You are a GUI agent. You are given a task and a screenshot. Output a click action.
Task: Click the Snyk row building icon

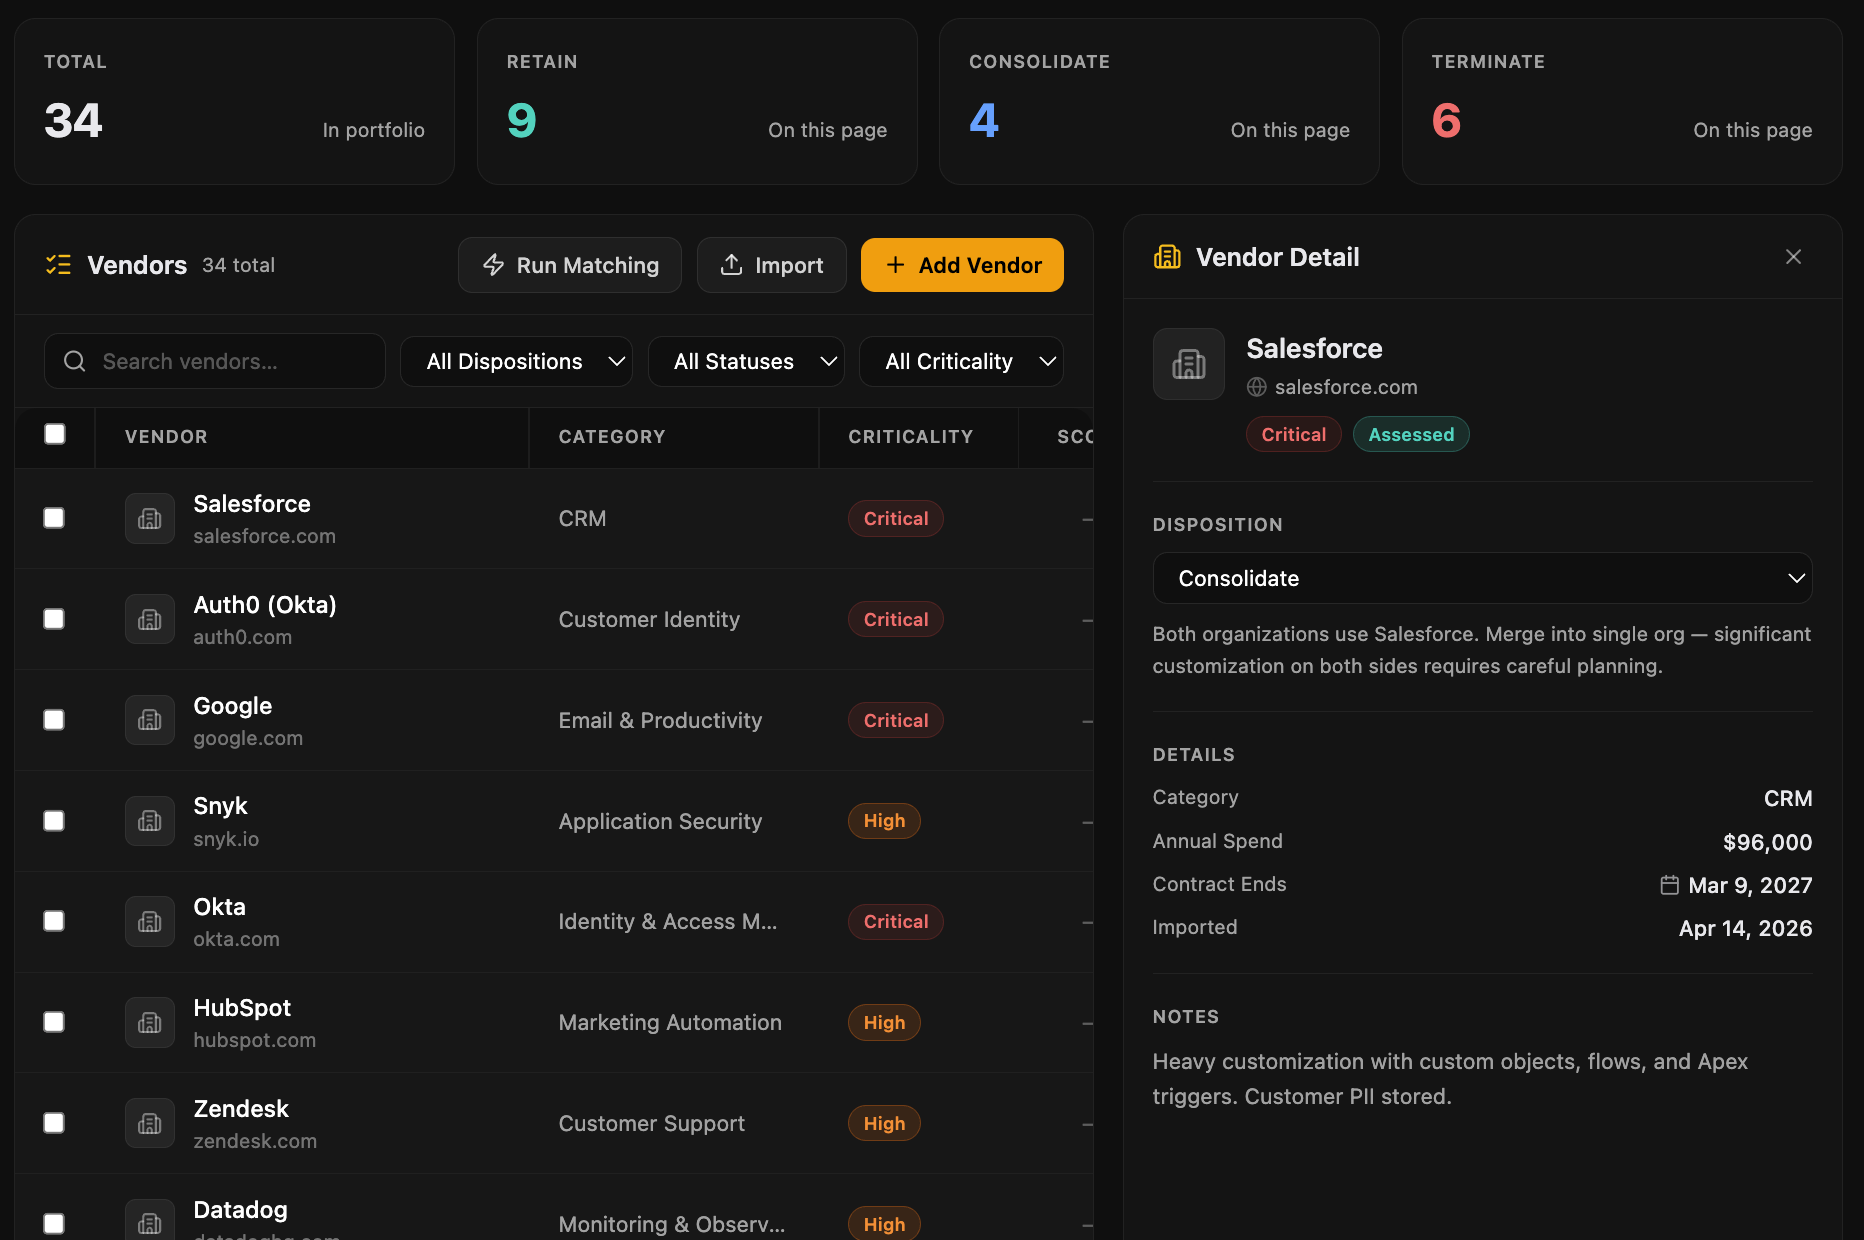coord(150,821)
